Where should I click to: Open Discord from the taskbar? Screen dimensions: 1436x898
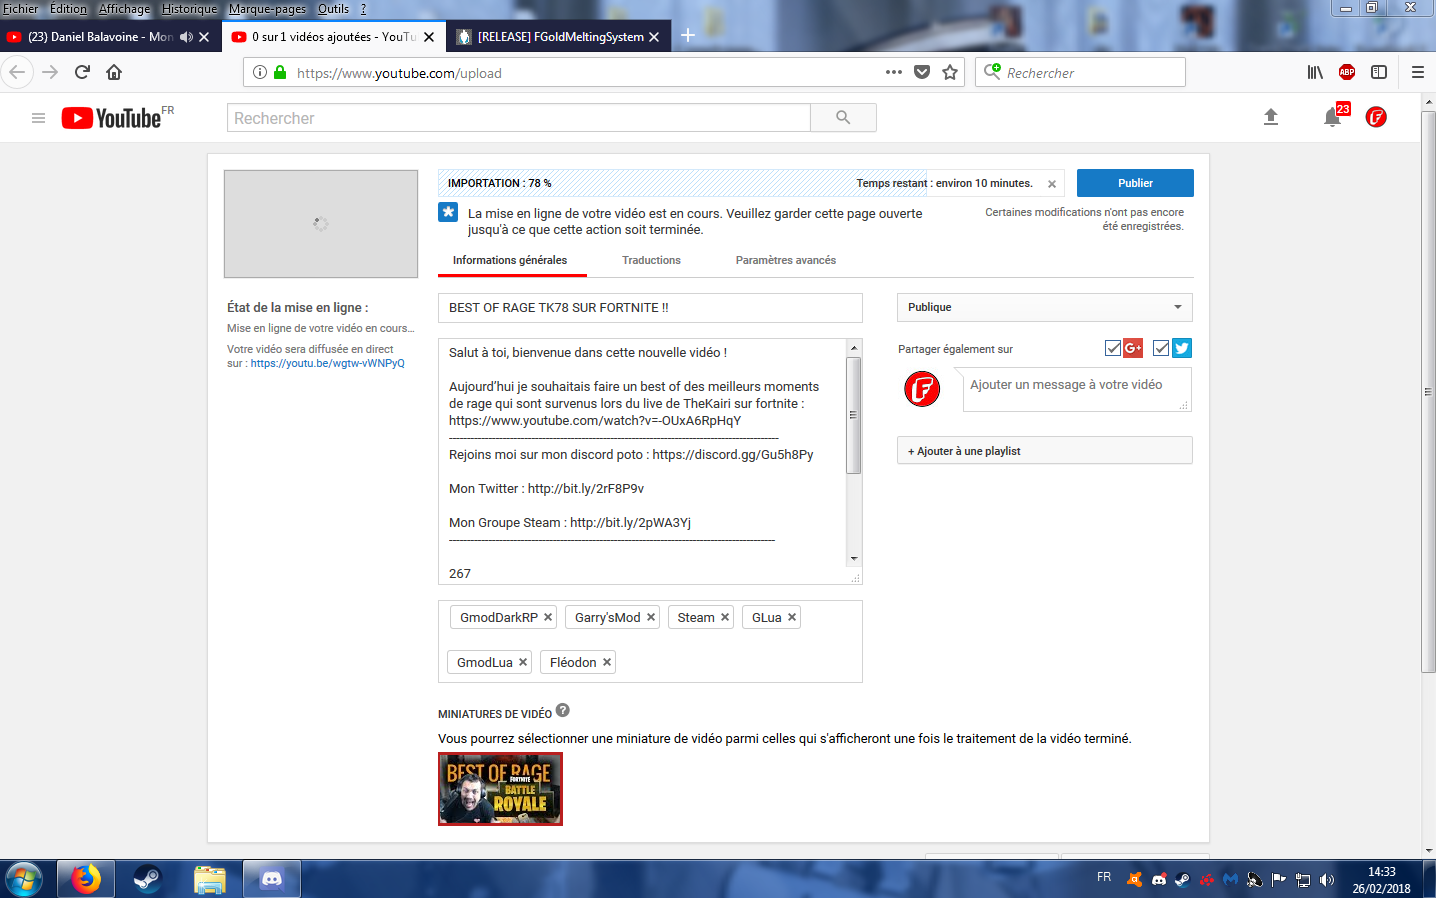pyautogui.click(x=271, y=880)
